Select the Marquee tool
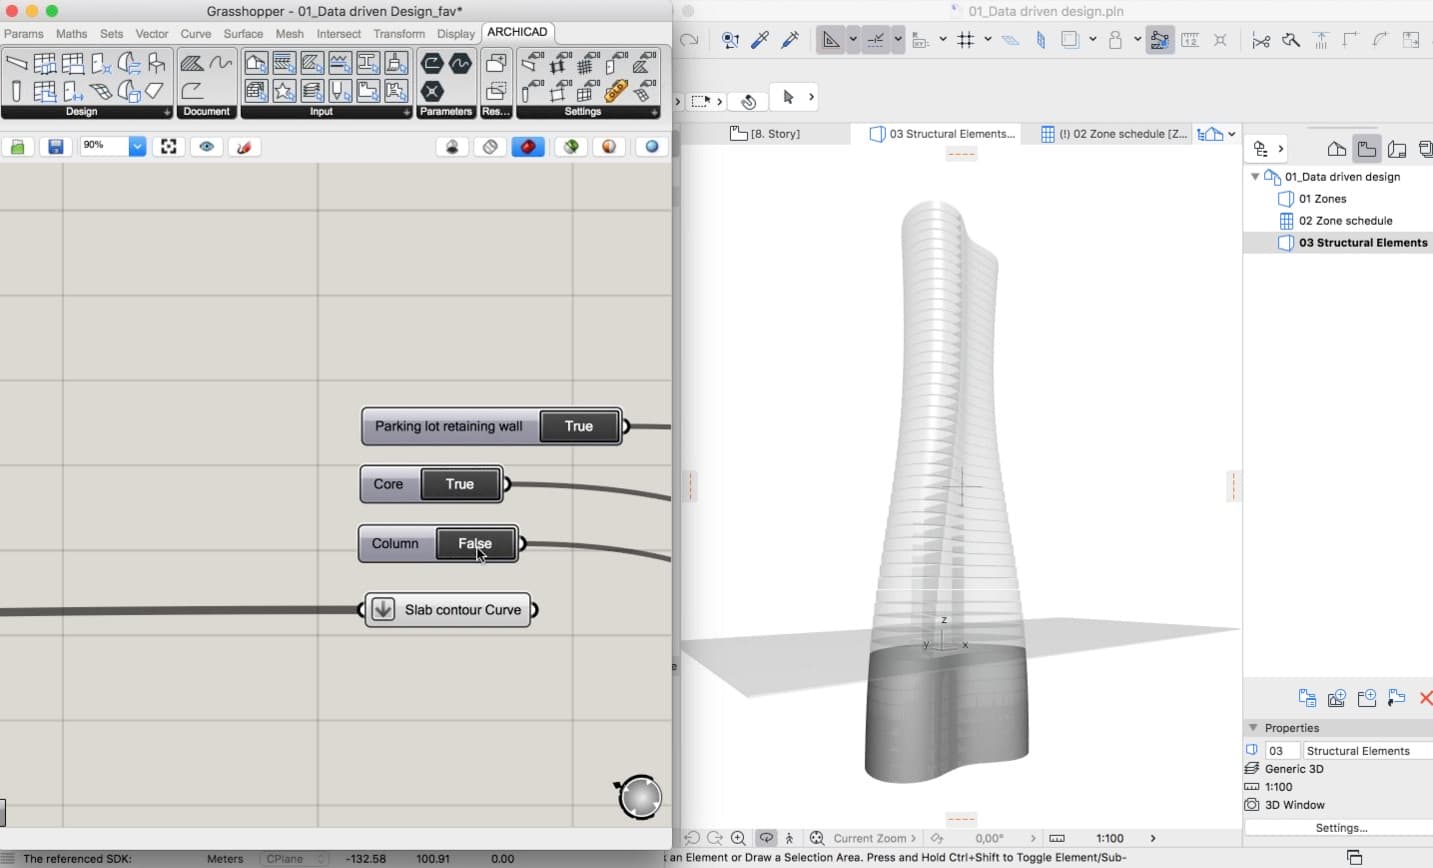 point(700,101)
